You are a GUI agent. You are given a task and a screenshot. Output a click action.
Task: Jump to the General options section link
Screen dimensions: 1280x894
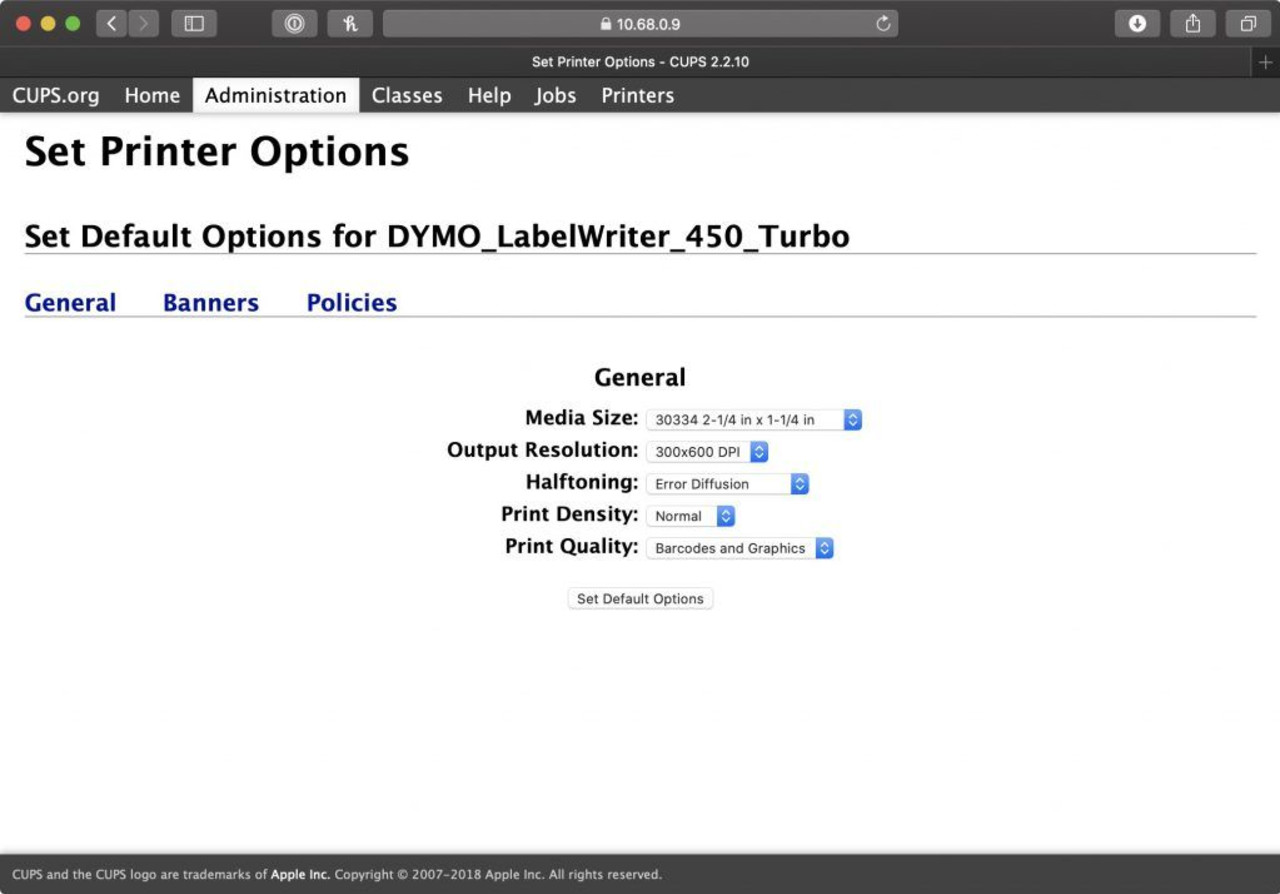coord(70,302)
